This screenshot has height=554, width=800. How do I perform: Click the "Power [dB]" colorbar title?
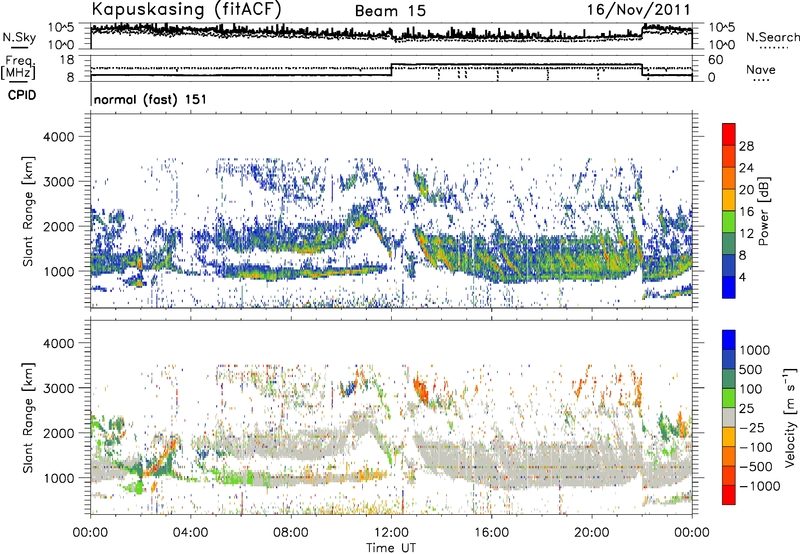pos(764,212)
